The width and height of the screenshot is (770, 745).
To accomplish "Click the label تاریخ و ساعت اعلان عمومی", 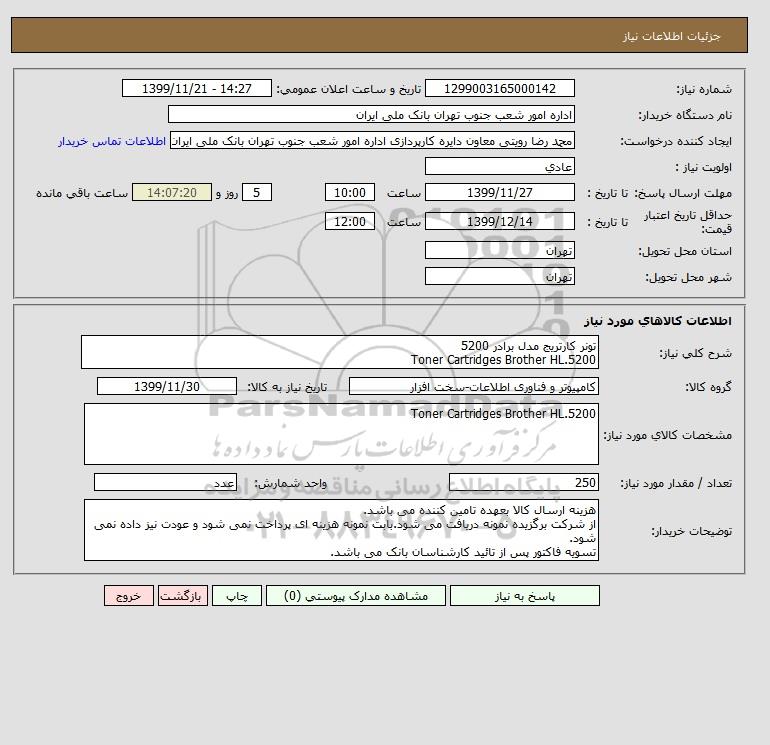I will (x=349, y=89).
